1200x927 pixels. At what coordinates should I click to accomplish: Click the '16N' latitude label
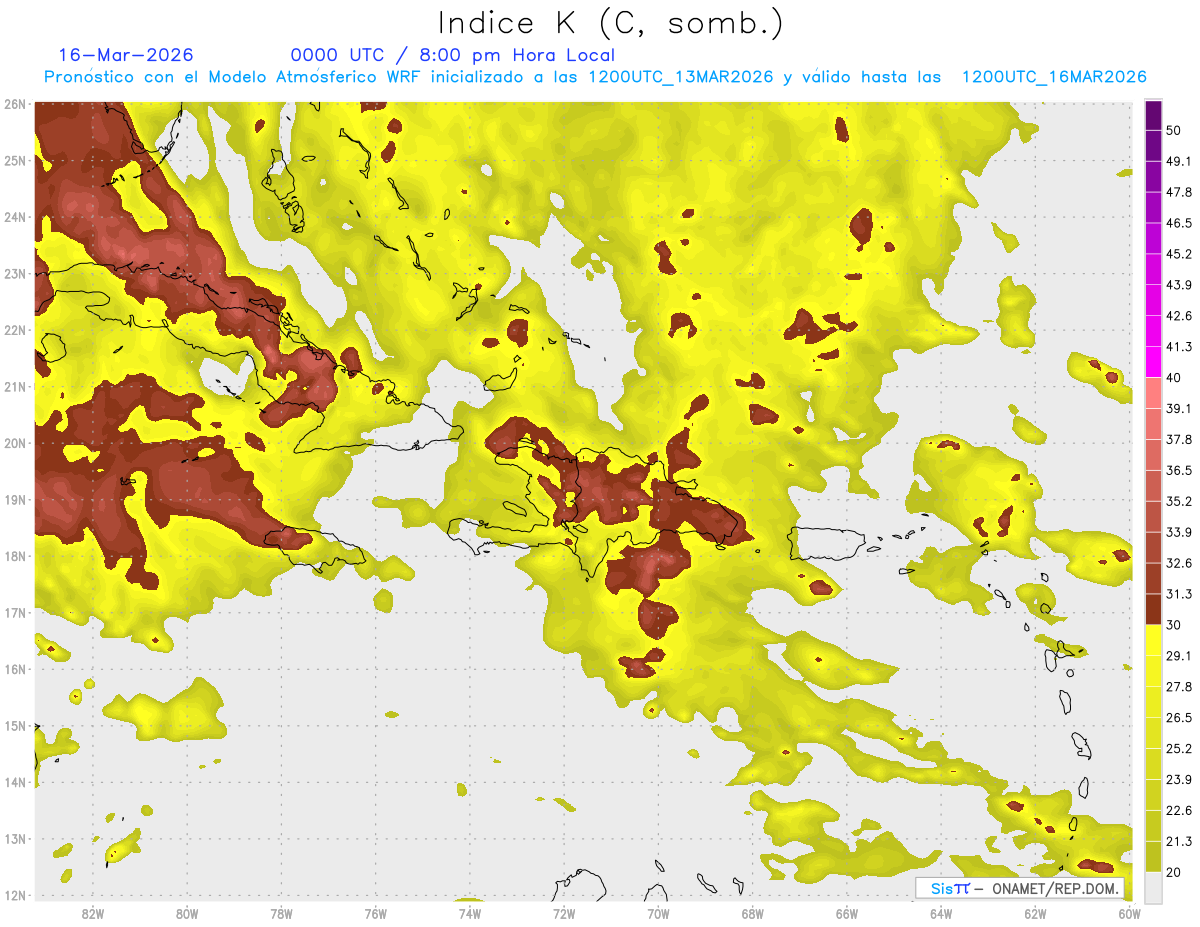pyautogui.click(x=14, y=669)
